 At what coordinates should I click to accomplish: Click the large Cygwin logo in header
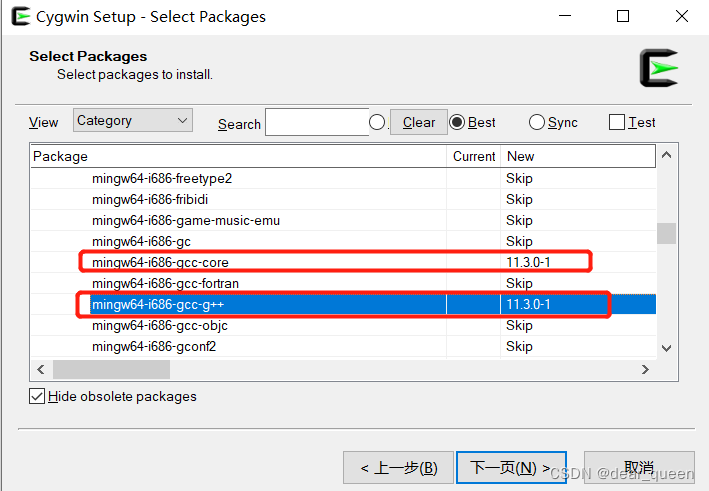click(x=659, y=68)
